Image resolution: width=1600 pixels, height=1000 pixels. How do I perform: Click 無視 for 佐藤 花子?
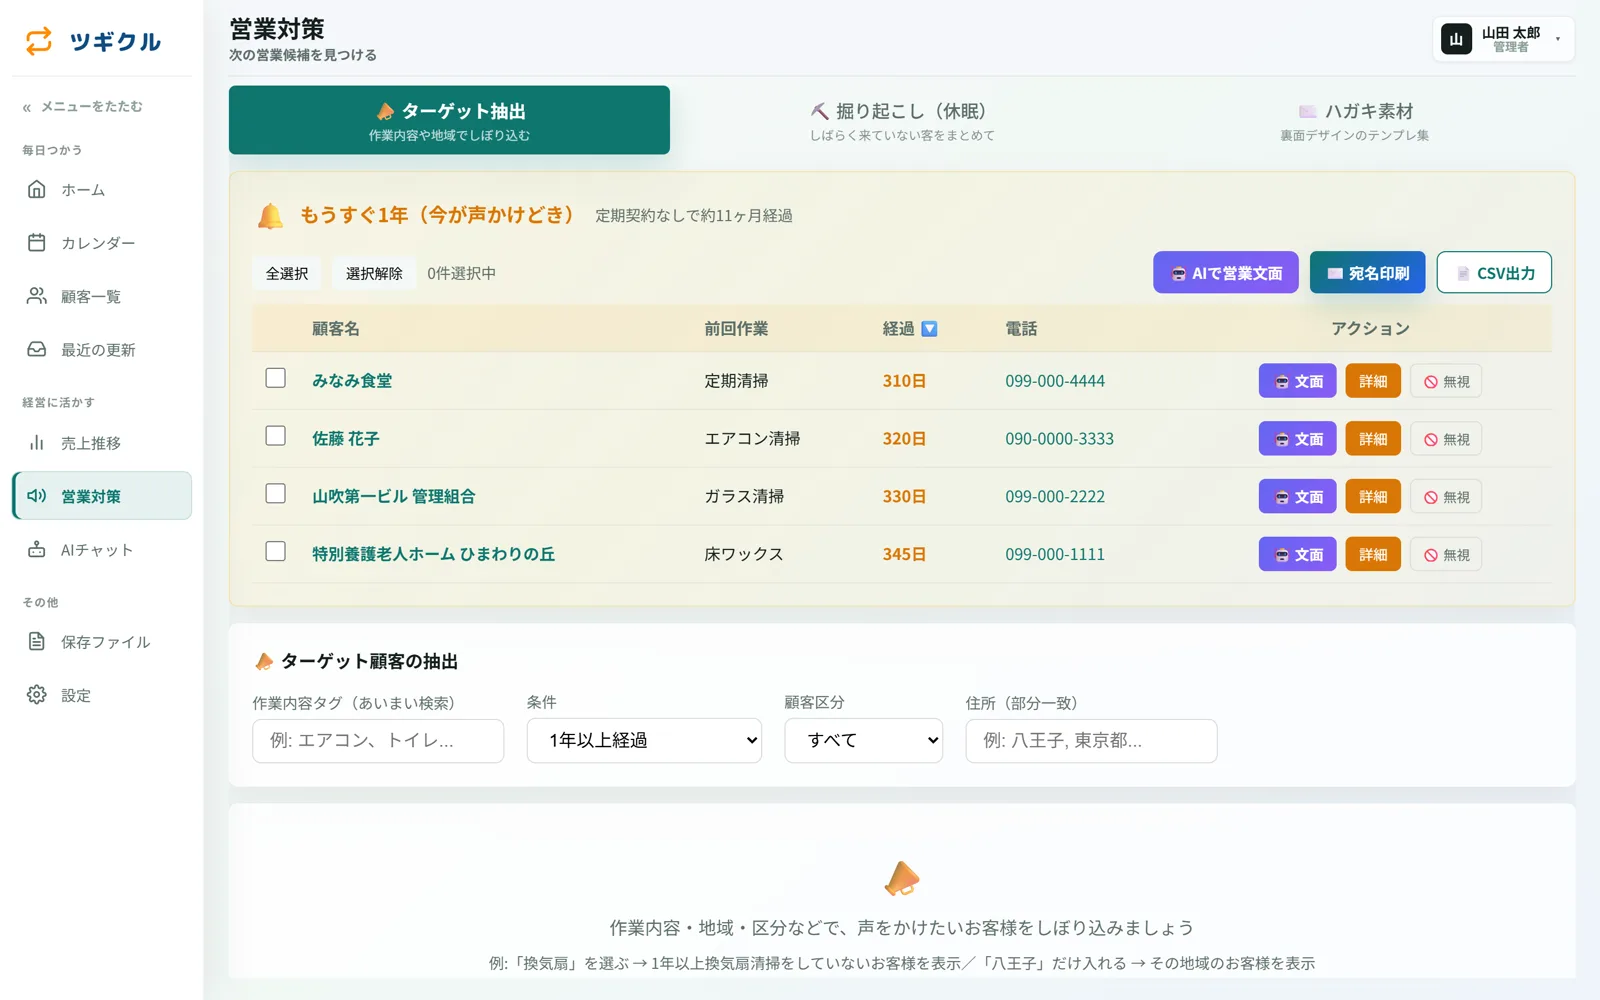click(1446, 439)
